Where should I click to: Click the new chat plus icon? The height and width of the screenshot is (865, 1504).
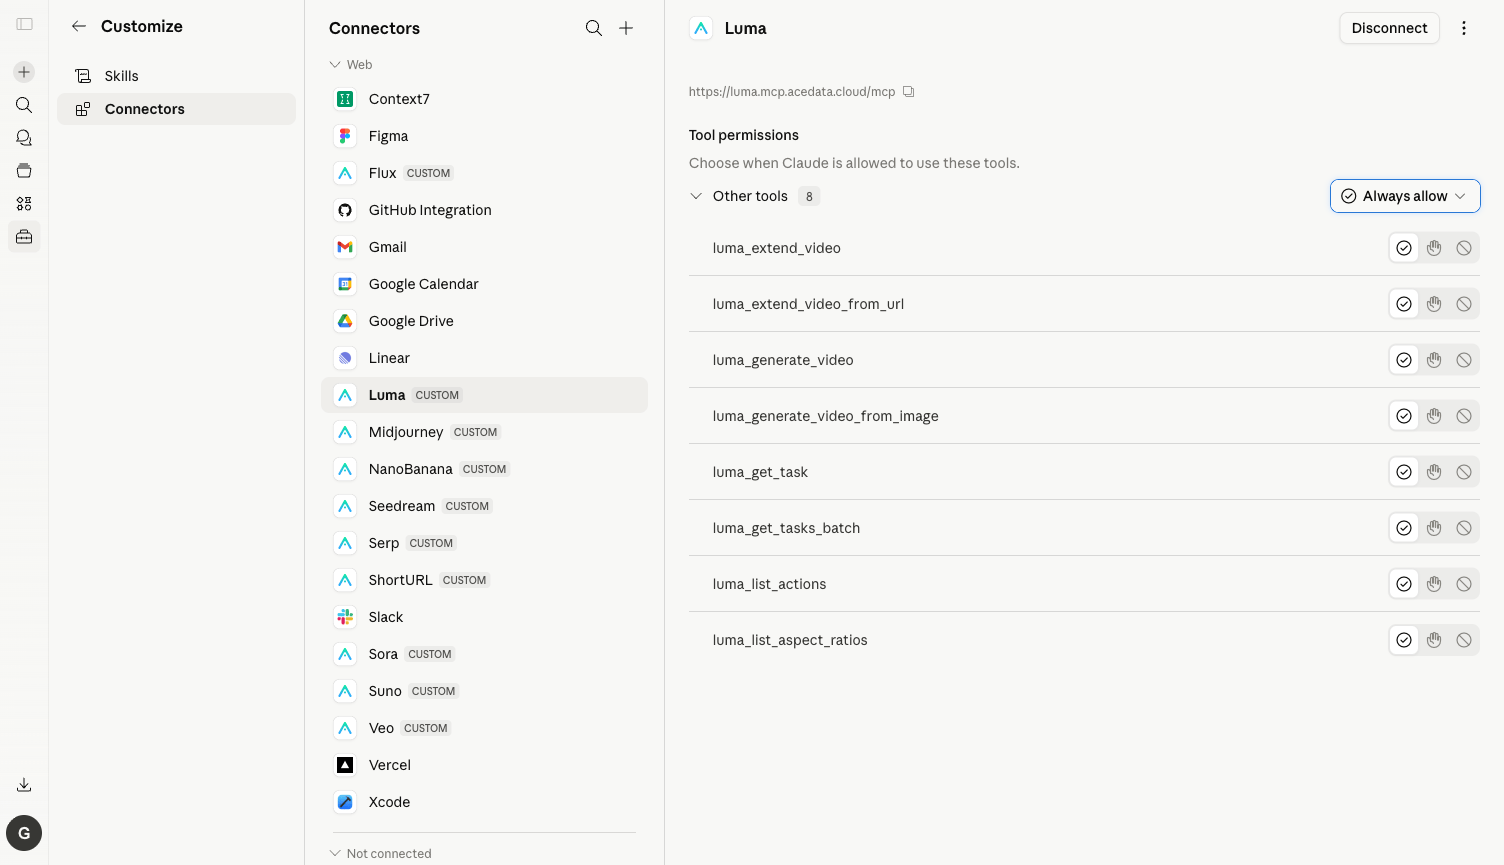(x=24, y=72)
